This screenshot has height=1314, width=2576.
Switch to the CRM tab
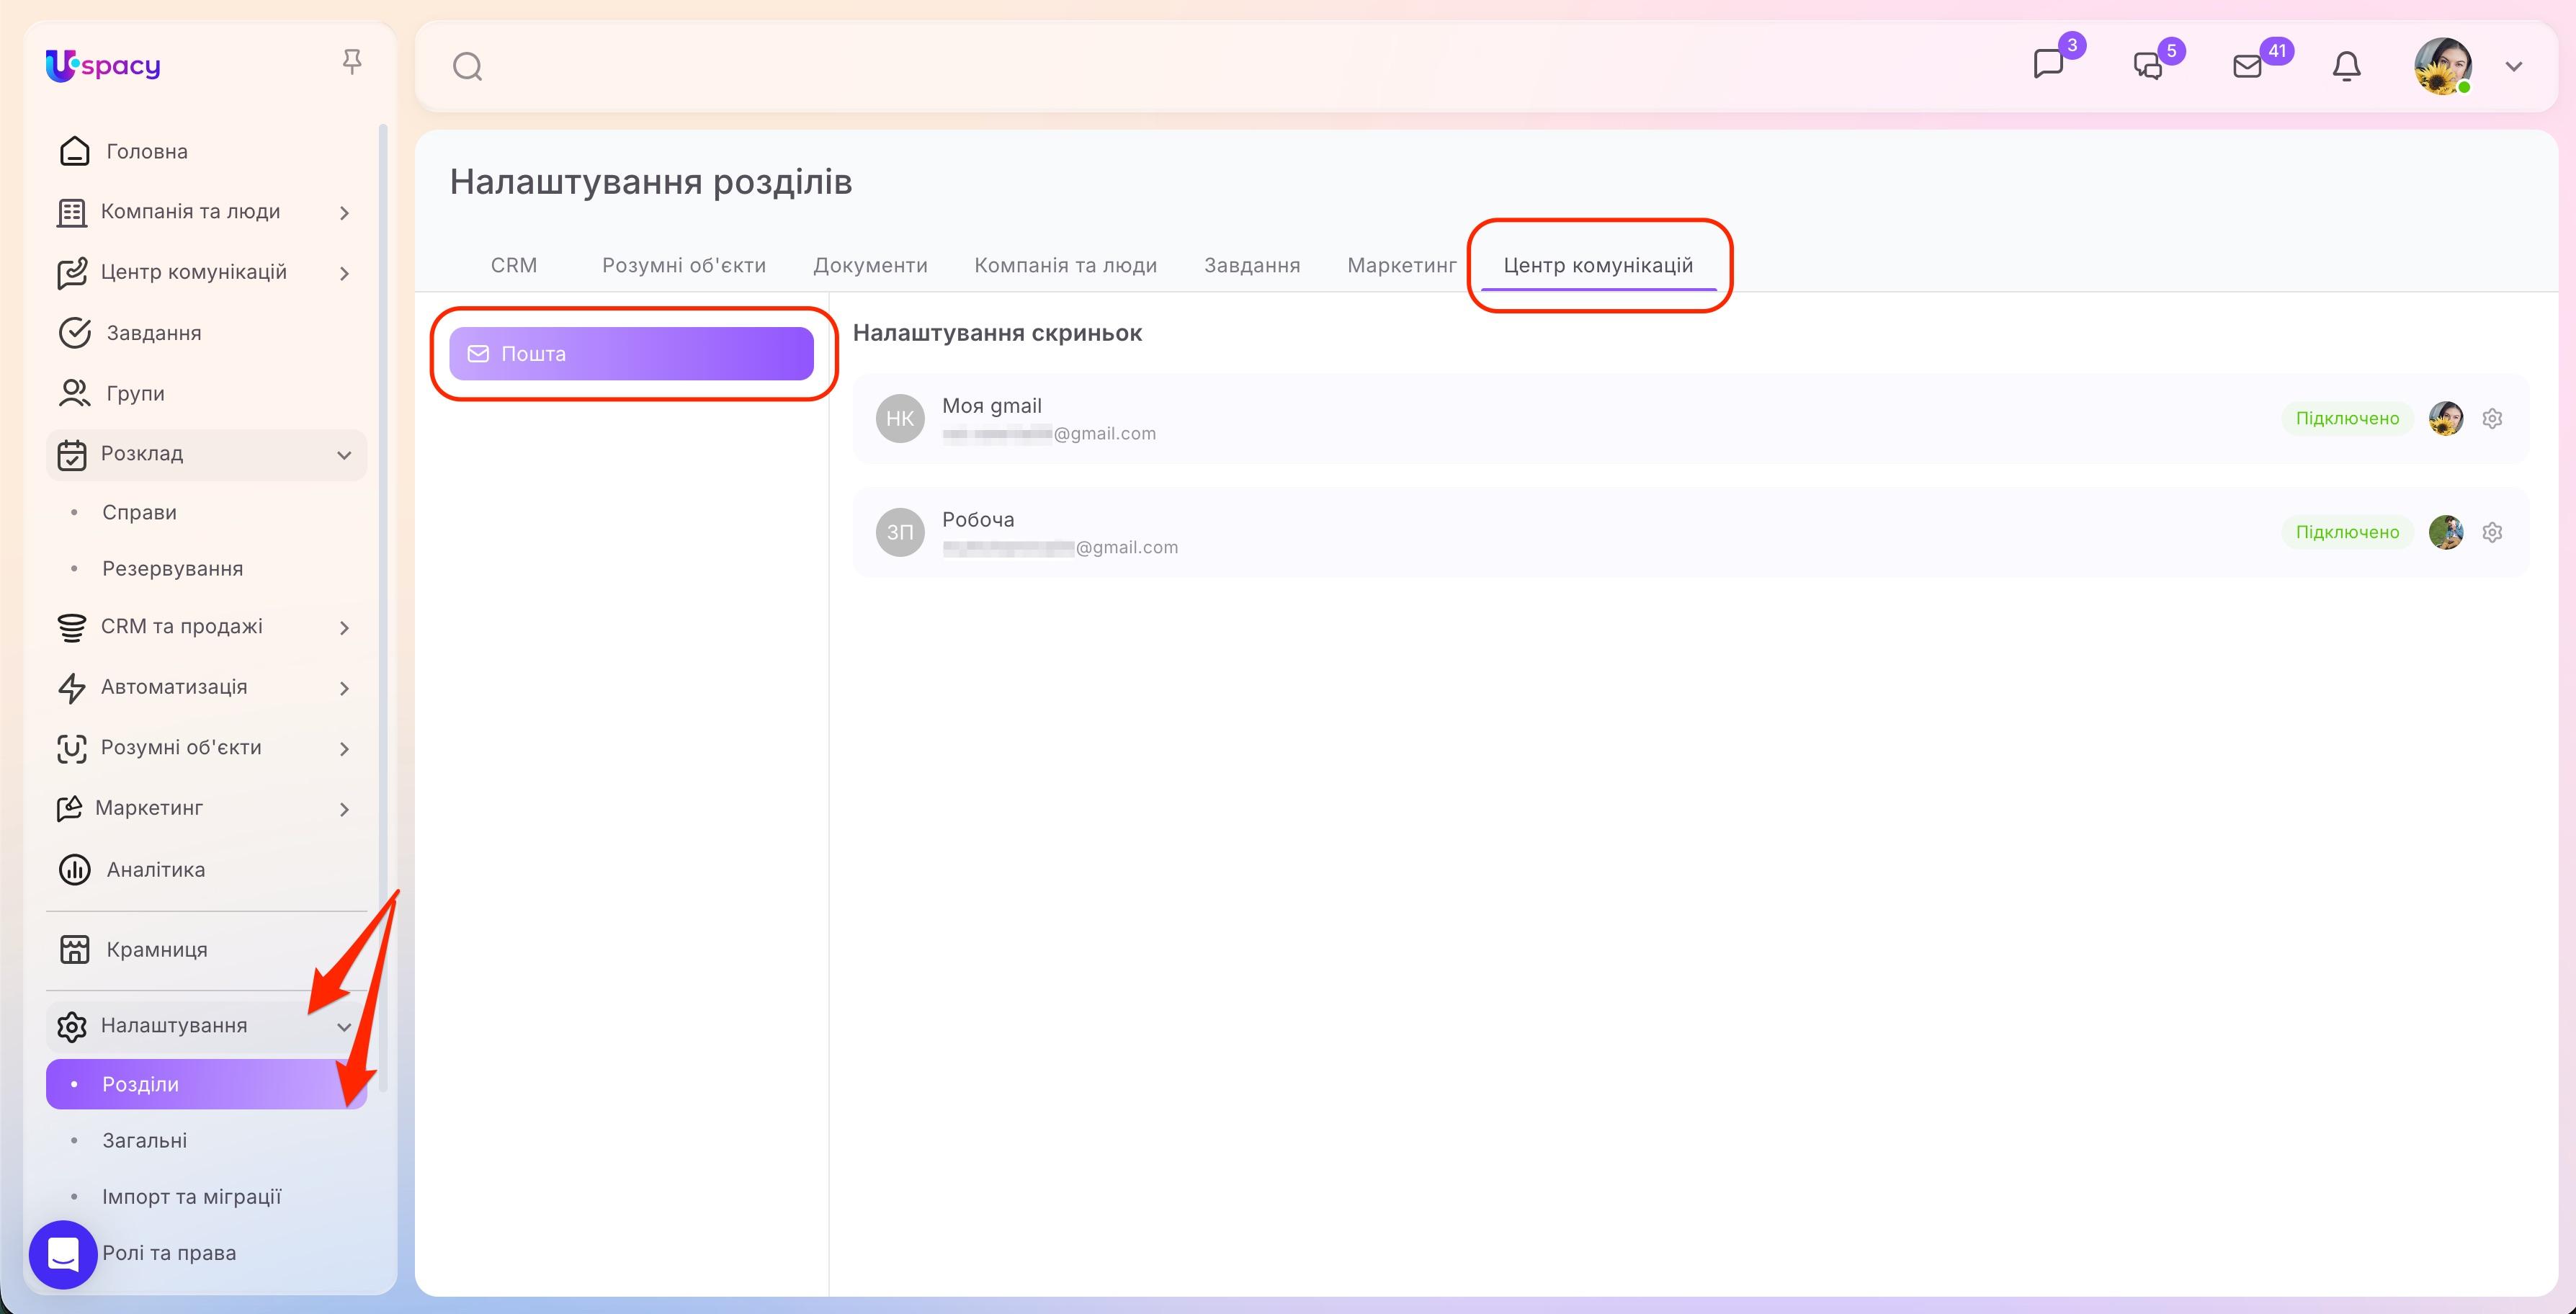tap(514, 265)
